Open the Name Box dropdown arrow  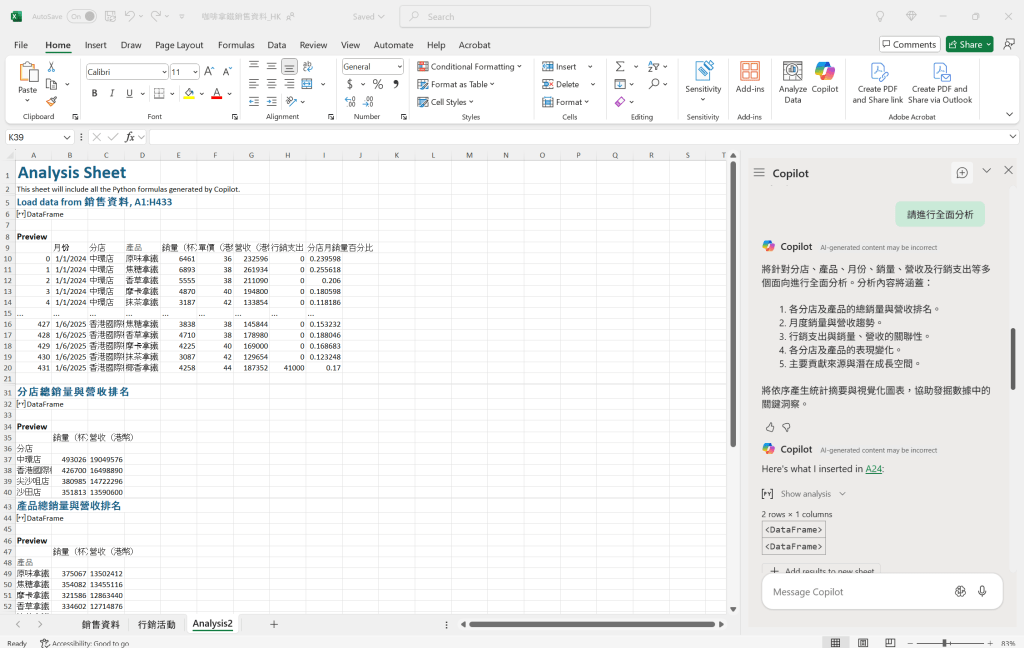(67, 137)
